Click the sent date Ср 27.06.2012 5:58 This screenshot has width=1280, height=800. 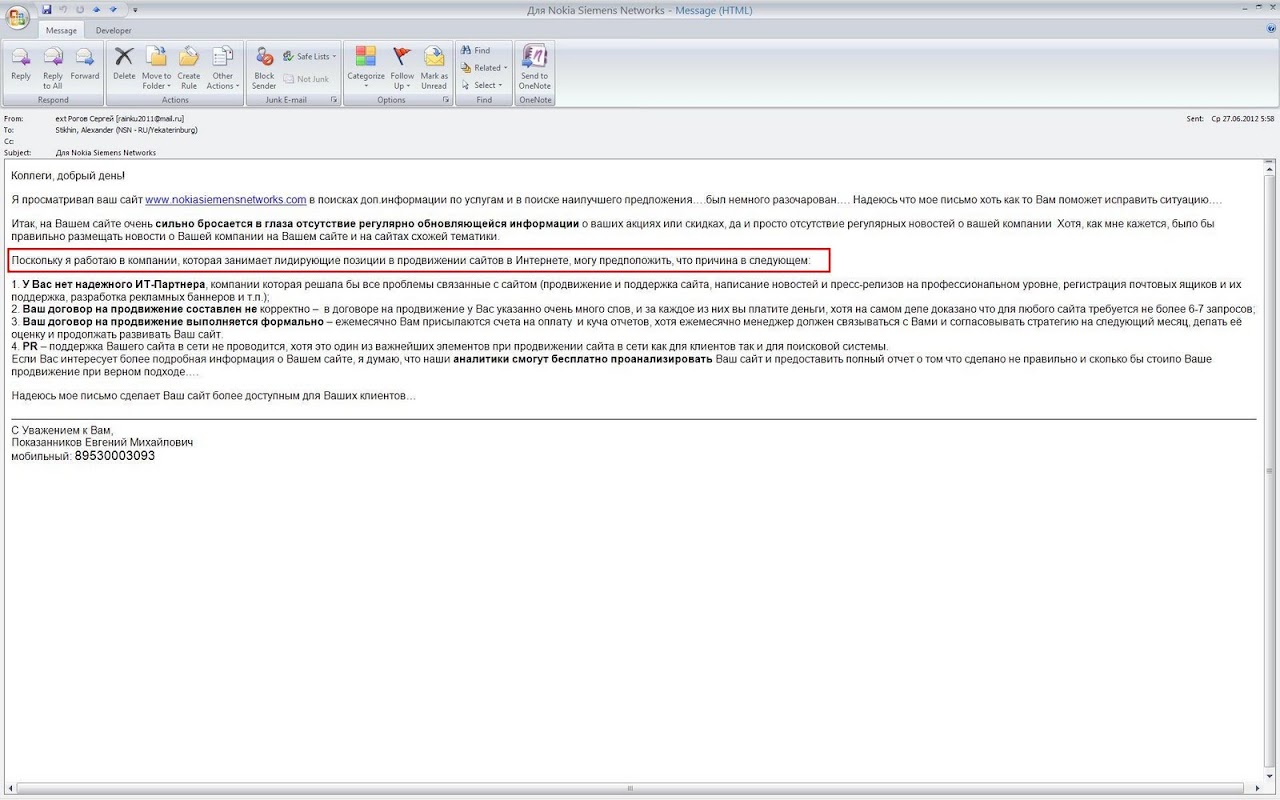[1241, 118]
